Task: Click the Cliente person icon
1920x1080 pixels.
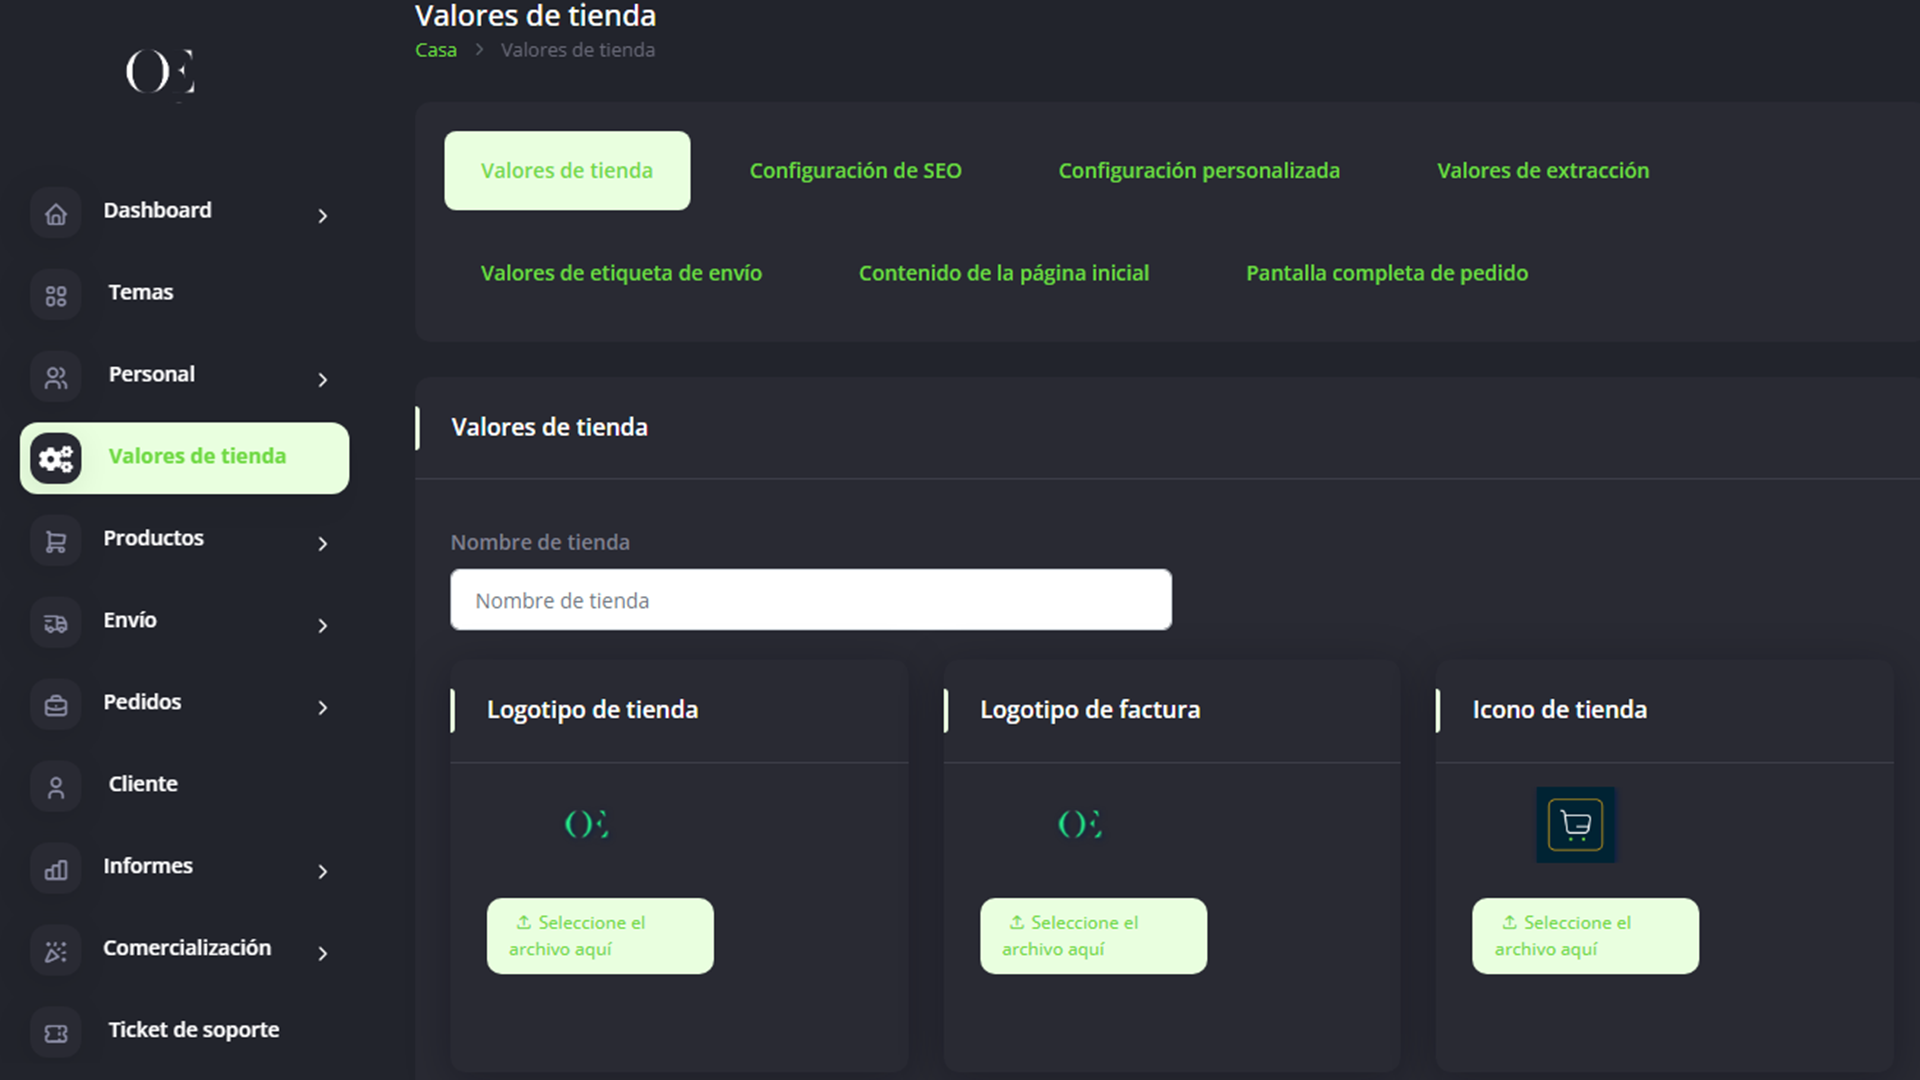Action: coord(56,788)
